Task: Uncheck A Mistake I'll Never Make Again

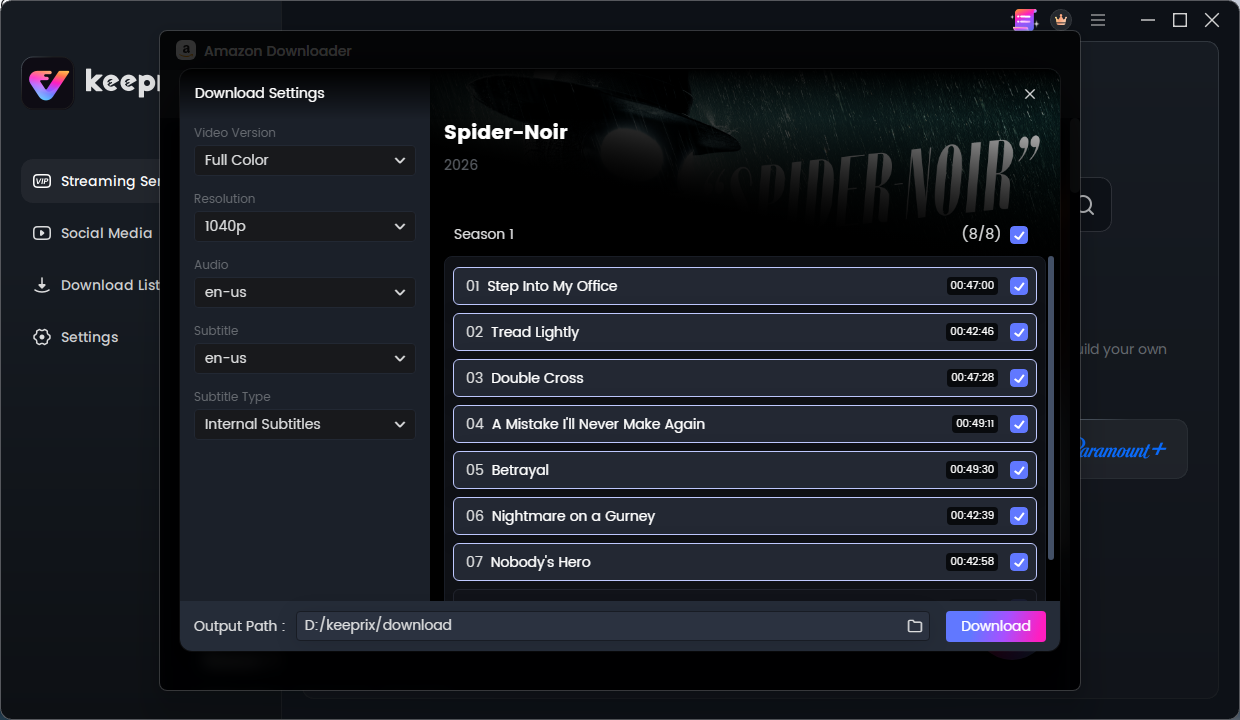Action: 1019,424
